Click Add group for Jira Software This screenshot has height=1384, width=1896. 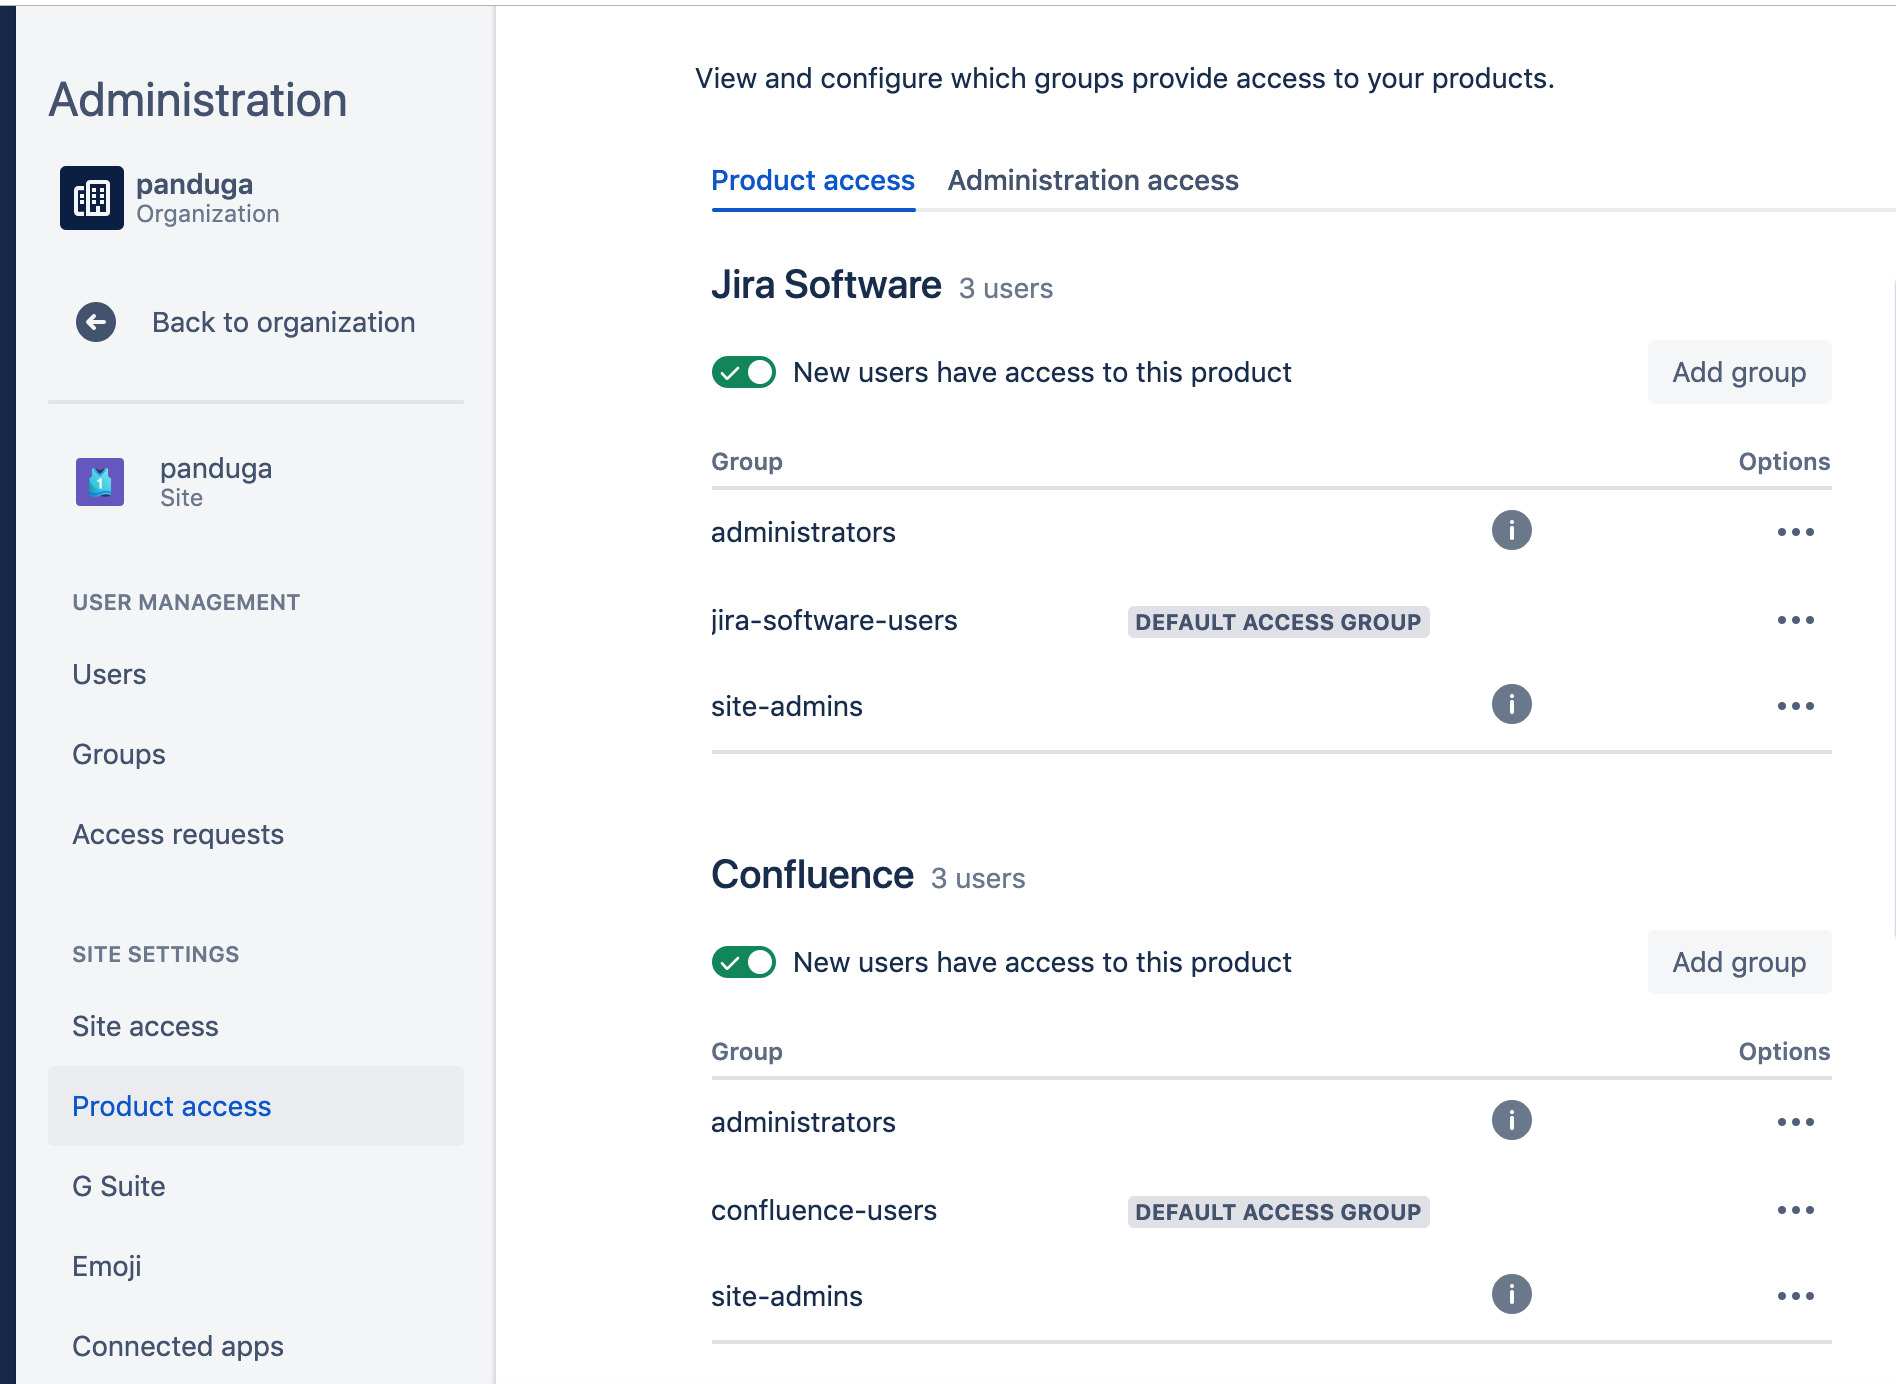point(1738,371)
